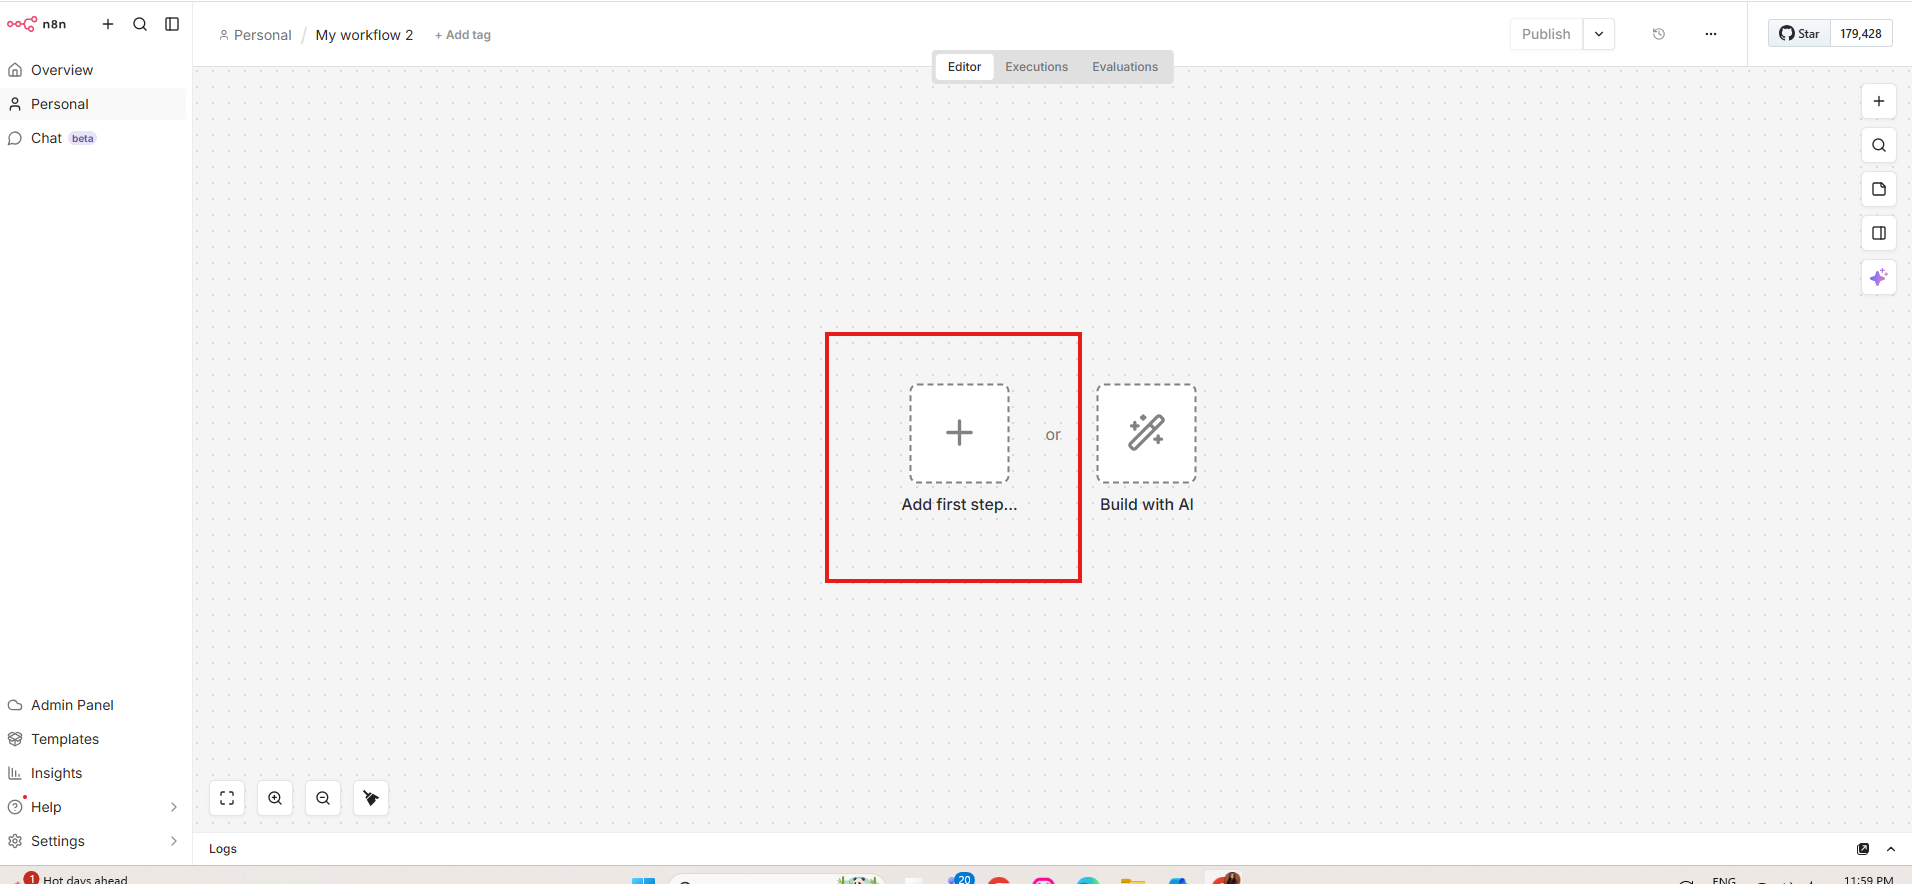Zoom in on the workflow canvas

(x=275, y=798)
